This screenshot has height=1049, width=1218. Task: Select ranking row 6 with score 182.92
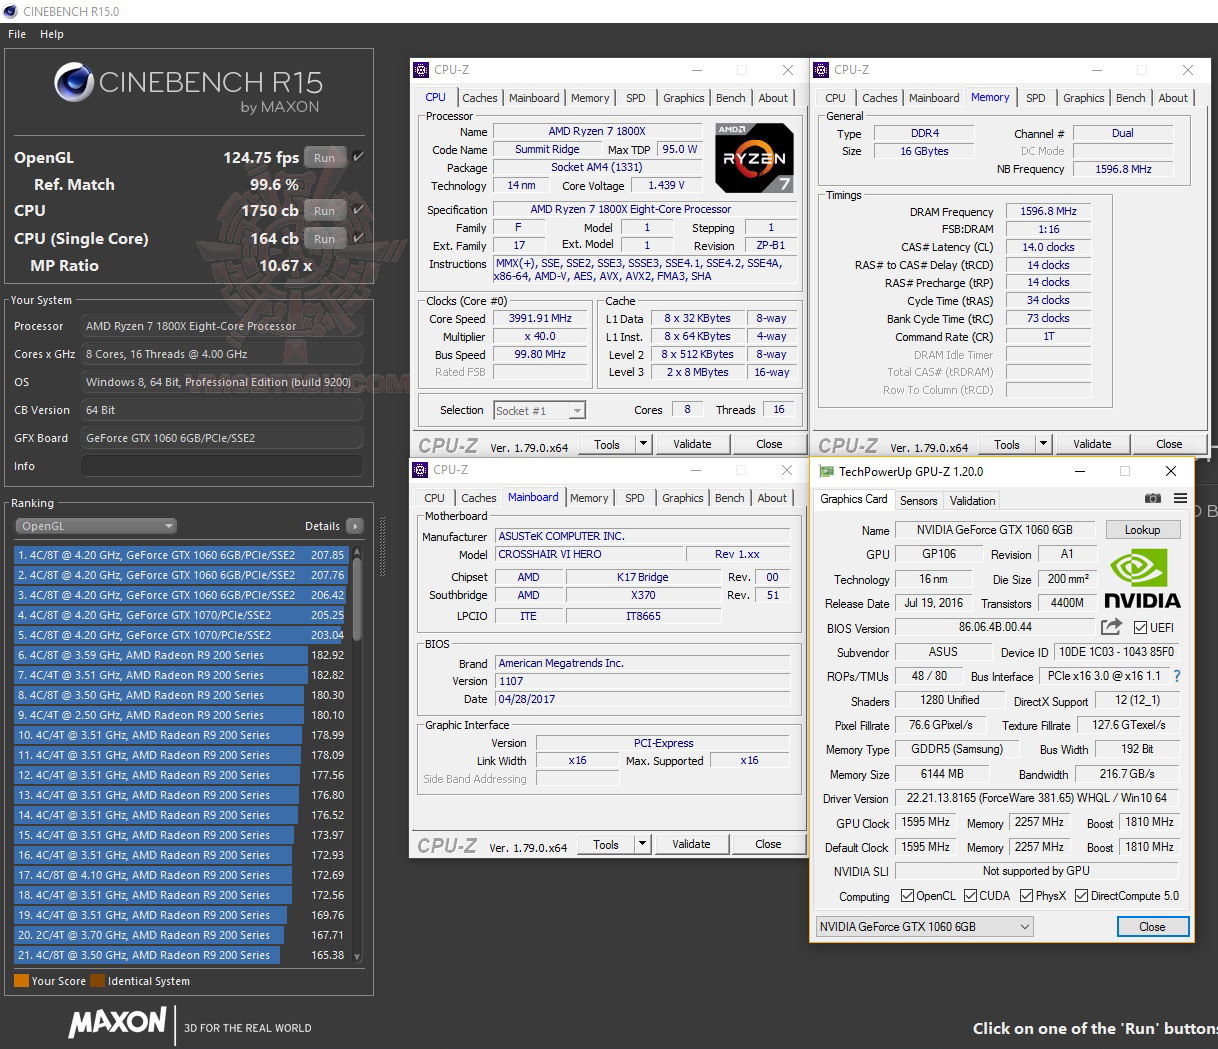(180, 655)
